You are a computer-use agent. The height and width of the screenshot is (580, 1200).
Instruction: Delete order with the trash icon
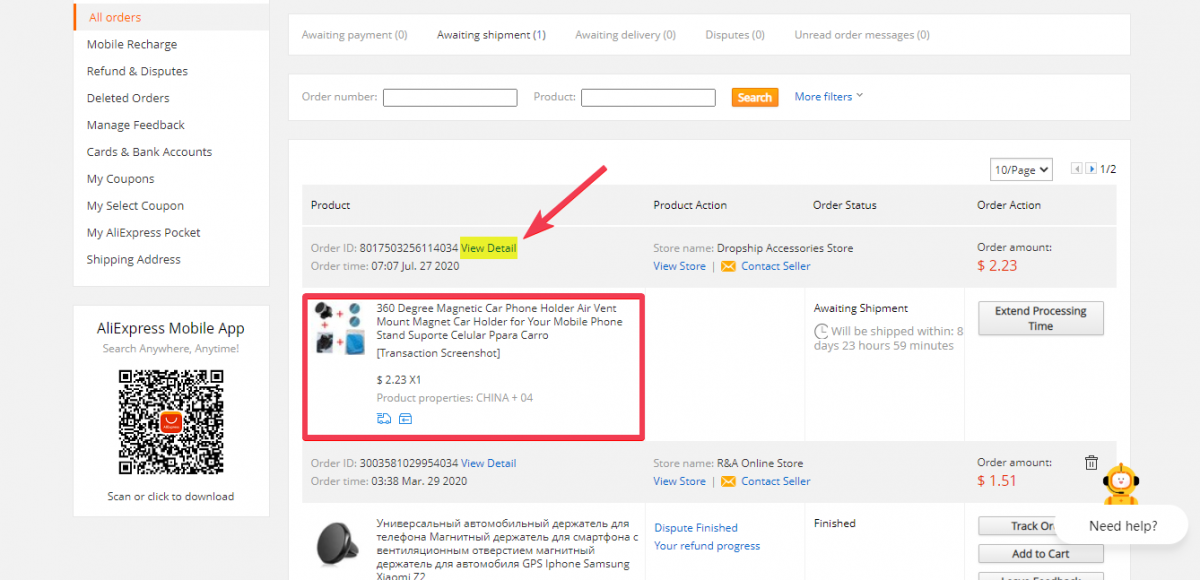(1091, 463)
